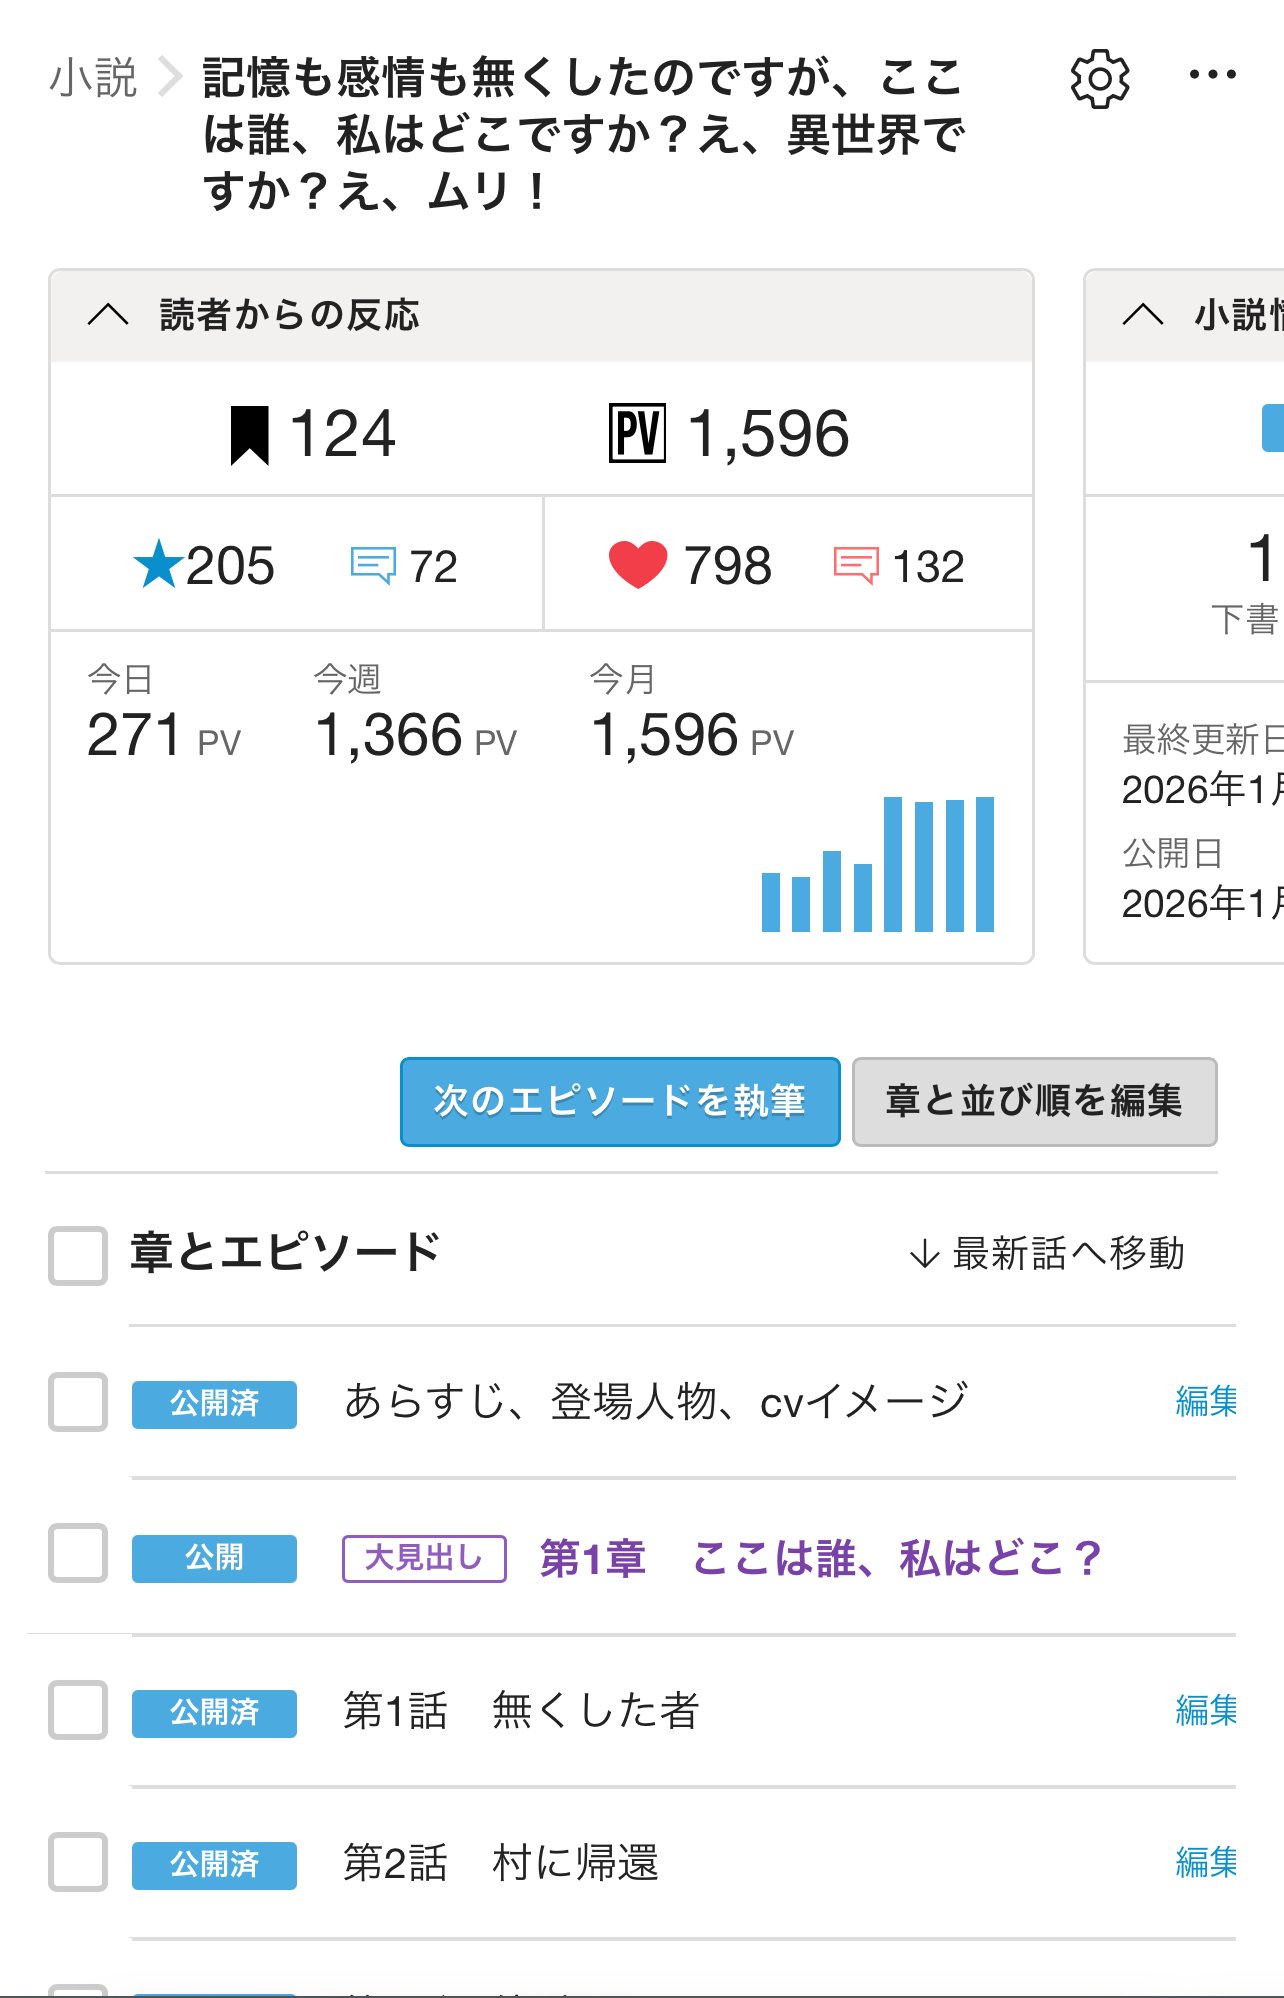
Task: Click the blue PV bar chart
Action: (x=877, y=865)
